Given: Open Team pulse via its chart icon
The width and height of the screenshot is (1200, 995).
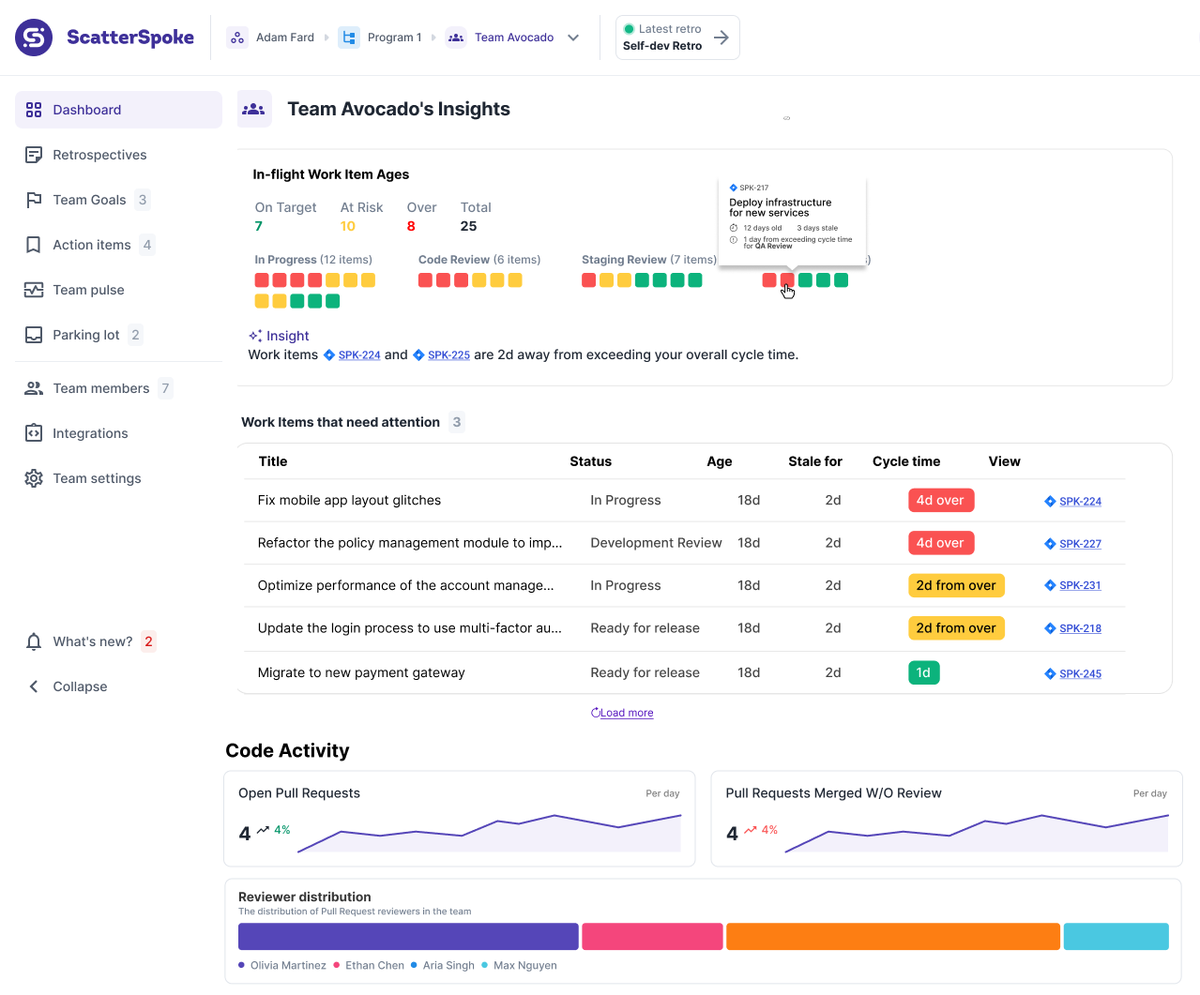Looking at the screenshot, I should [x=33, y=289].
